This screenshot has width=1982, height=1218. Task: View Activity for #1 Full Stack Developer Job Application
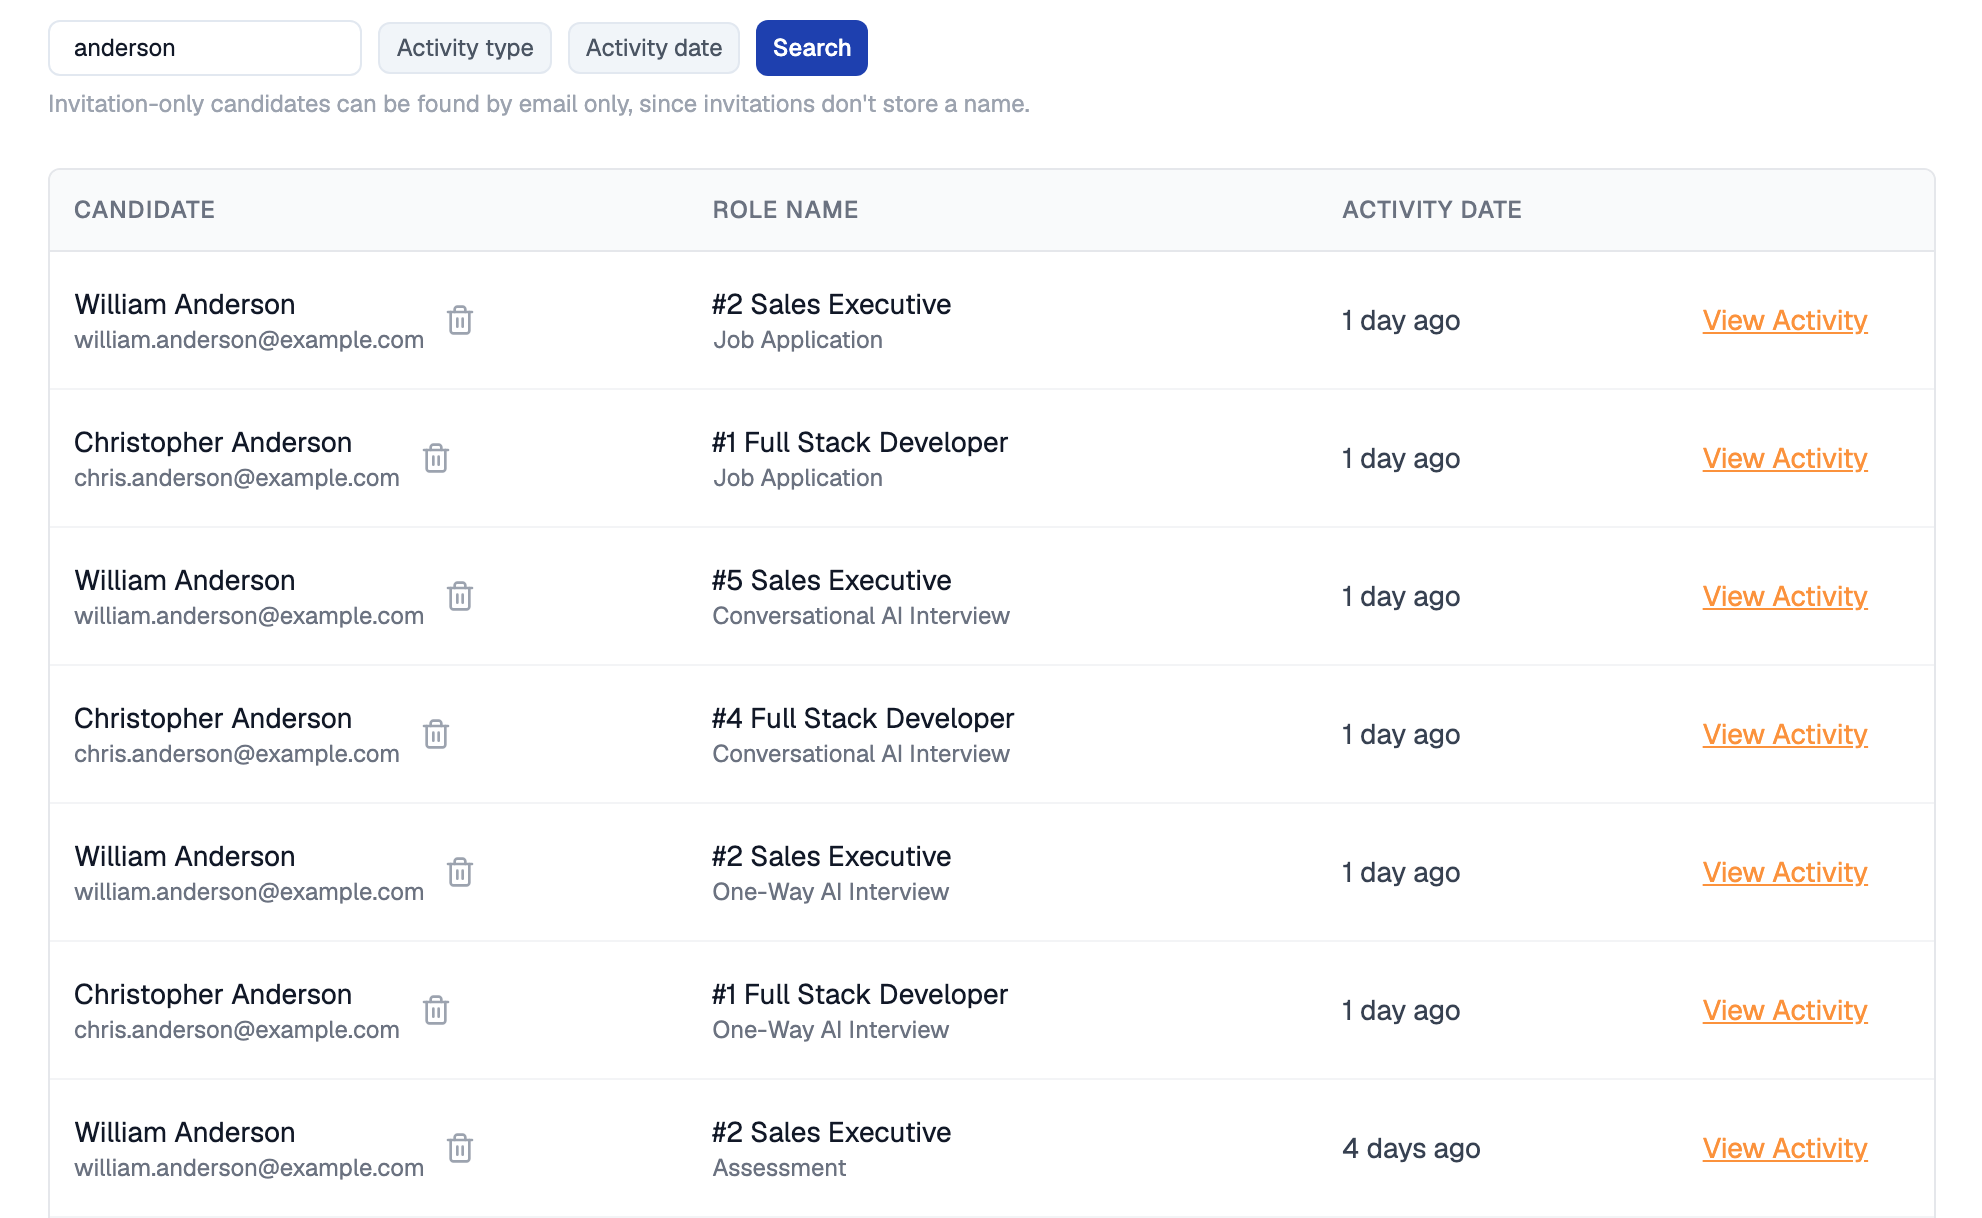click(x=1785, y=458)
